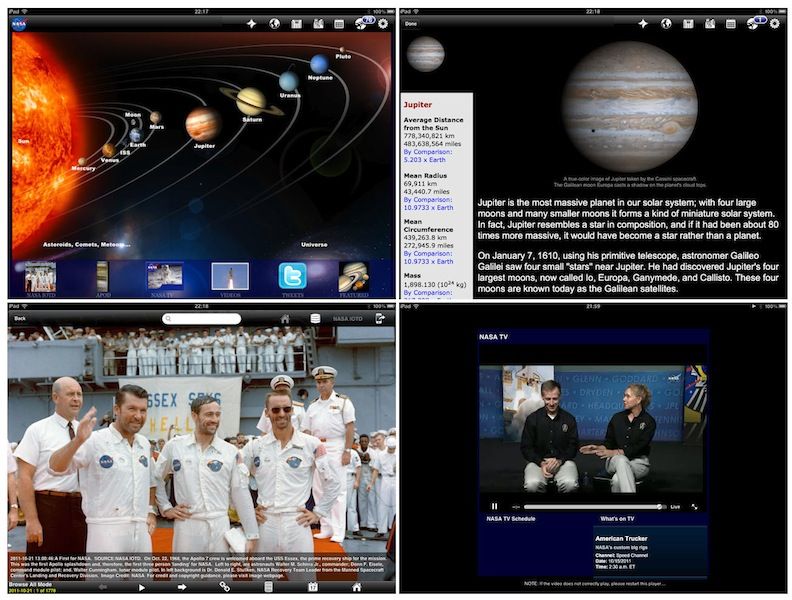Image resolution: width=792 pixels, height=600 pixels.
Task: Select Uranus on the solar system map
Action: coord(288,82)
